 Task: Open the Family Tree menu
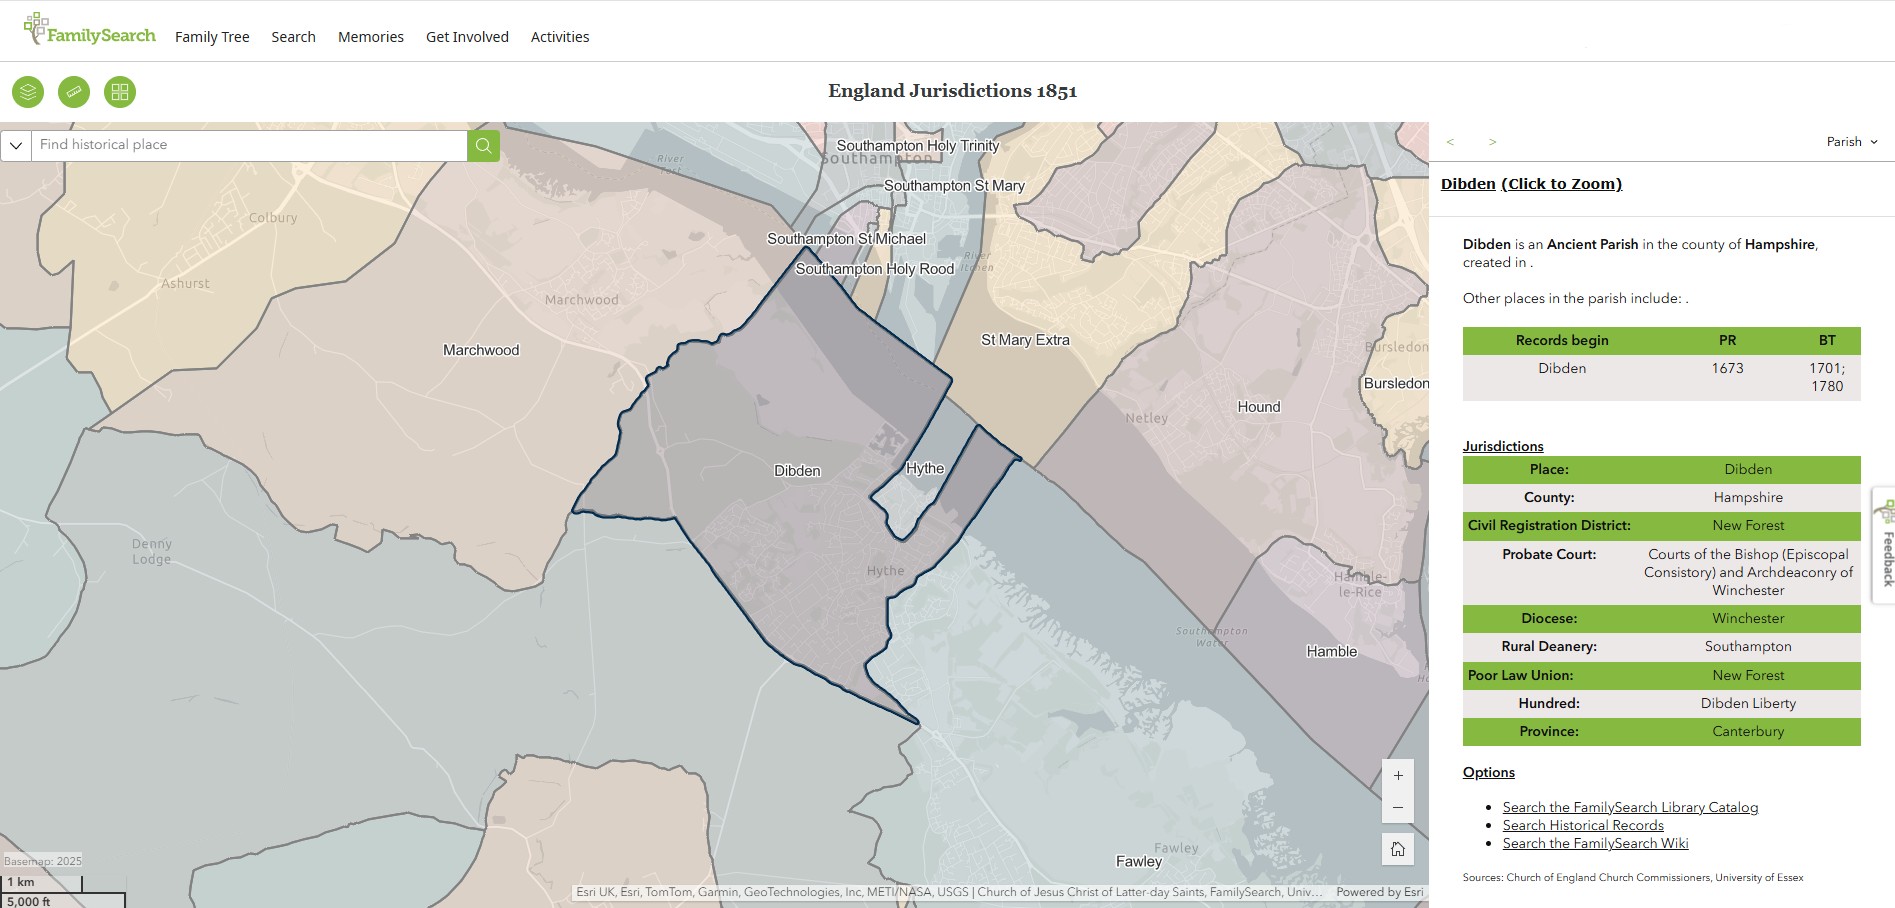click(x=212, y=37)
